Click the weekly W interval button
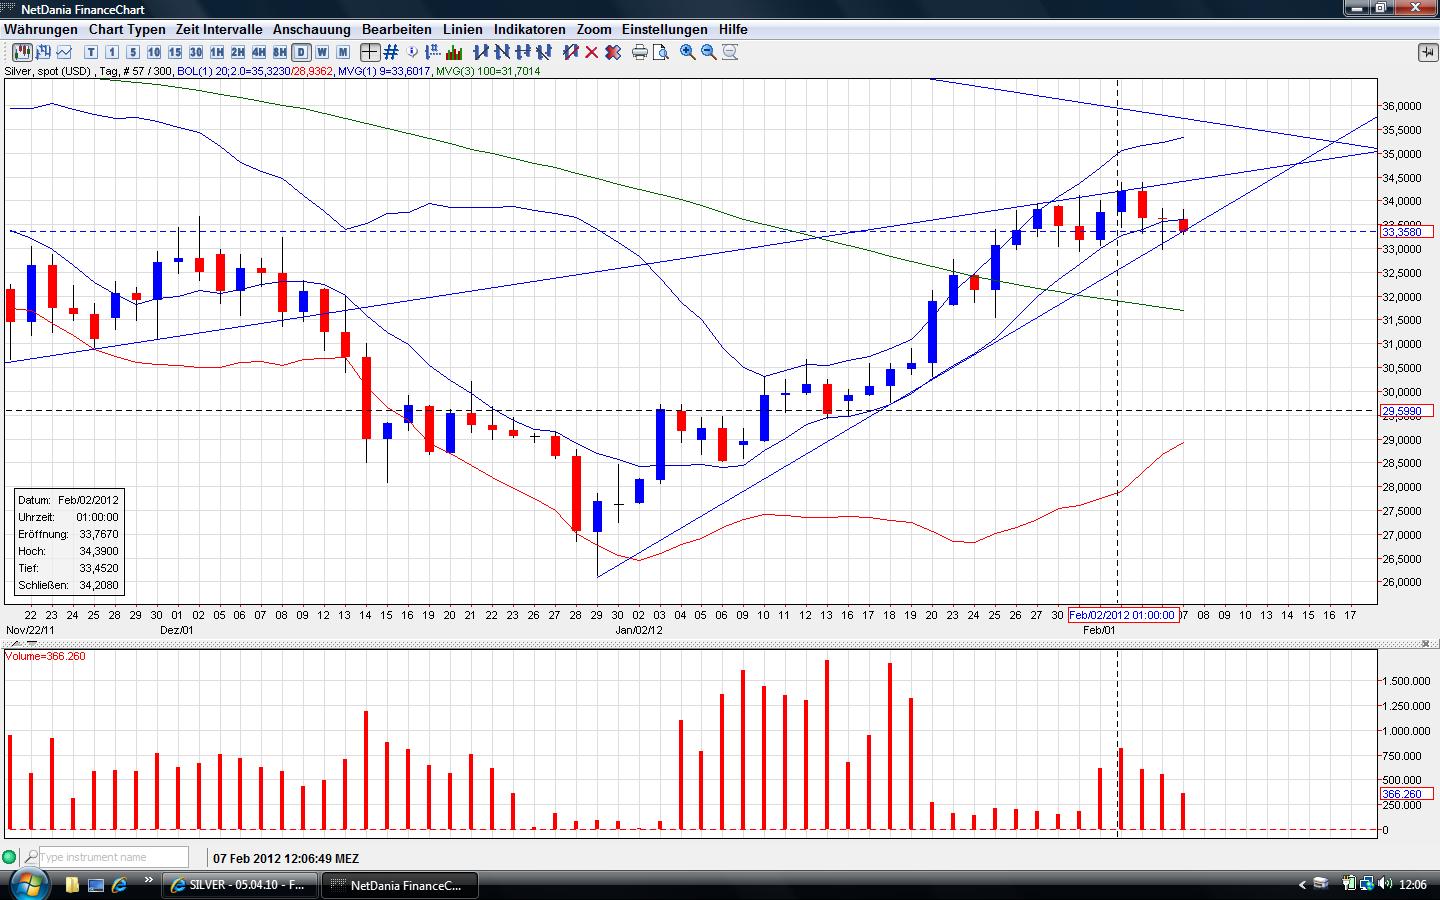The height and width of the screenshot is (900, 1440). click(322, 52)
